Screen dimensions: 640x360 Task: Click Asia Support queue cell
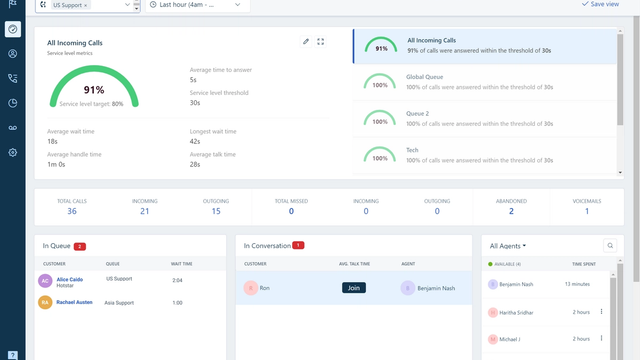119,303
